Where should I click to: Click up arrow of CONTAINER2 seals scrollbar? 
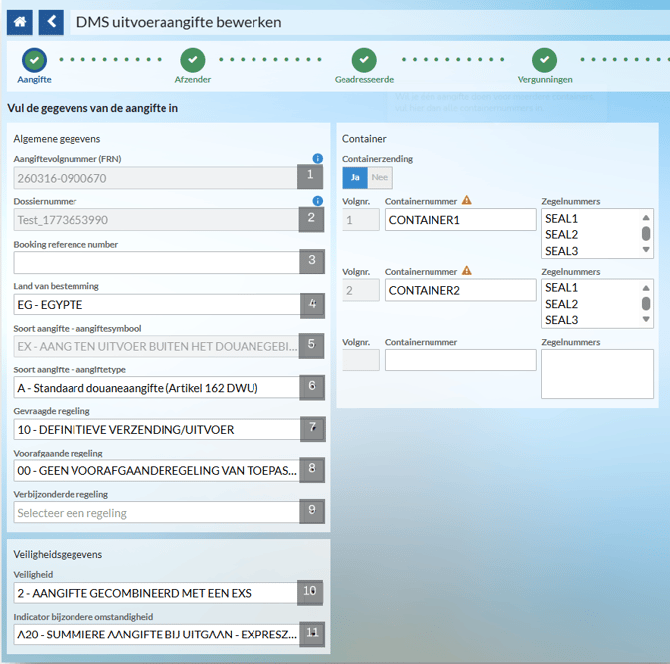point(646,288)
